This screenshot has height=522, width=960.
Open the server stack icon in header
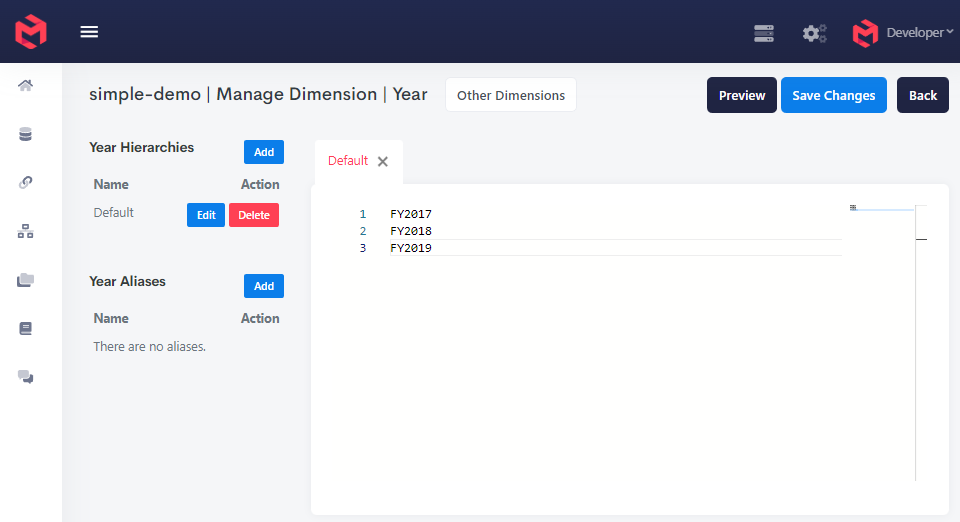click(764, 33)
